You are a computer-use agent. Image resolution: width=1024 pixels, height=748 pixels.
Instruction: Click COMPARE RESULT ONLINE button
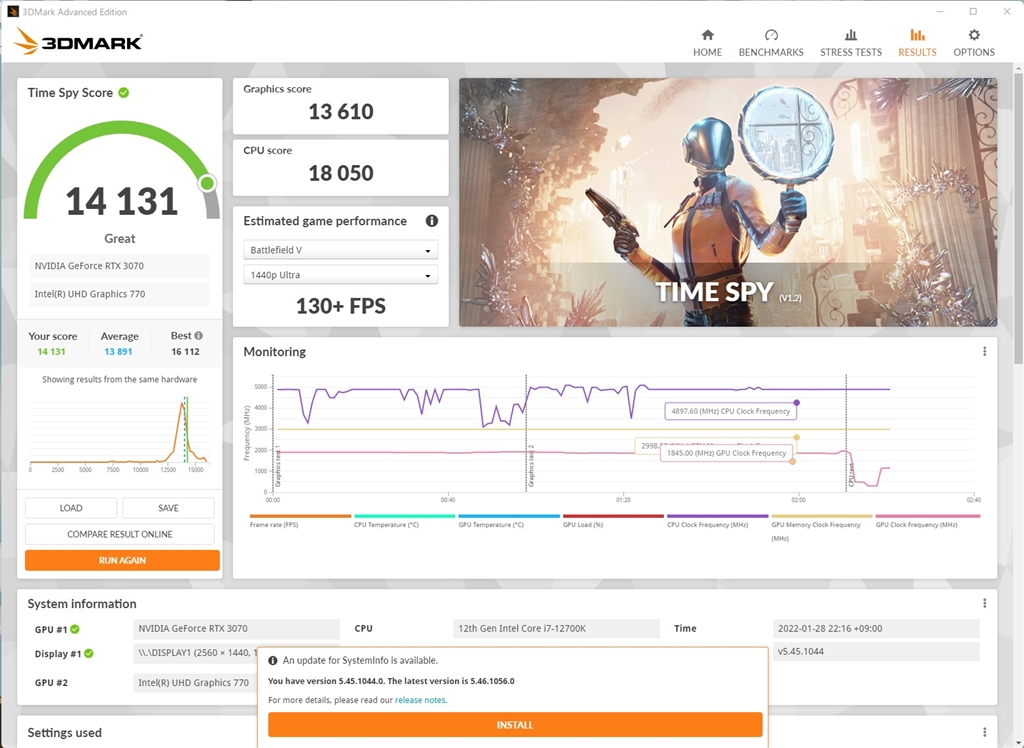(120, 534)
